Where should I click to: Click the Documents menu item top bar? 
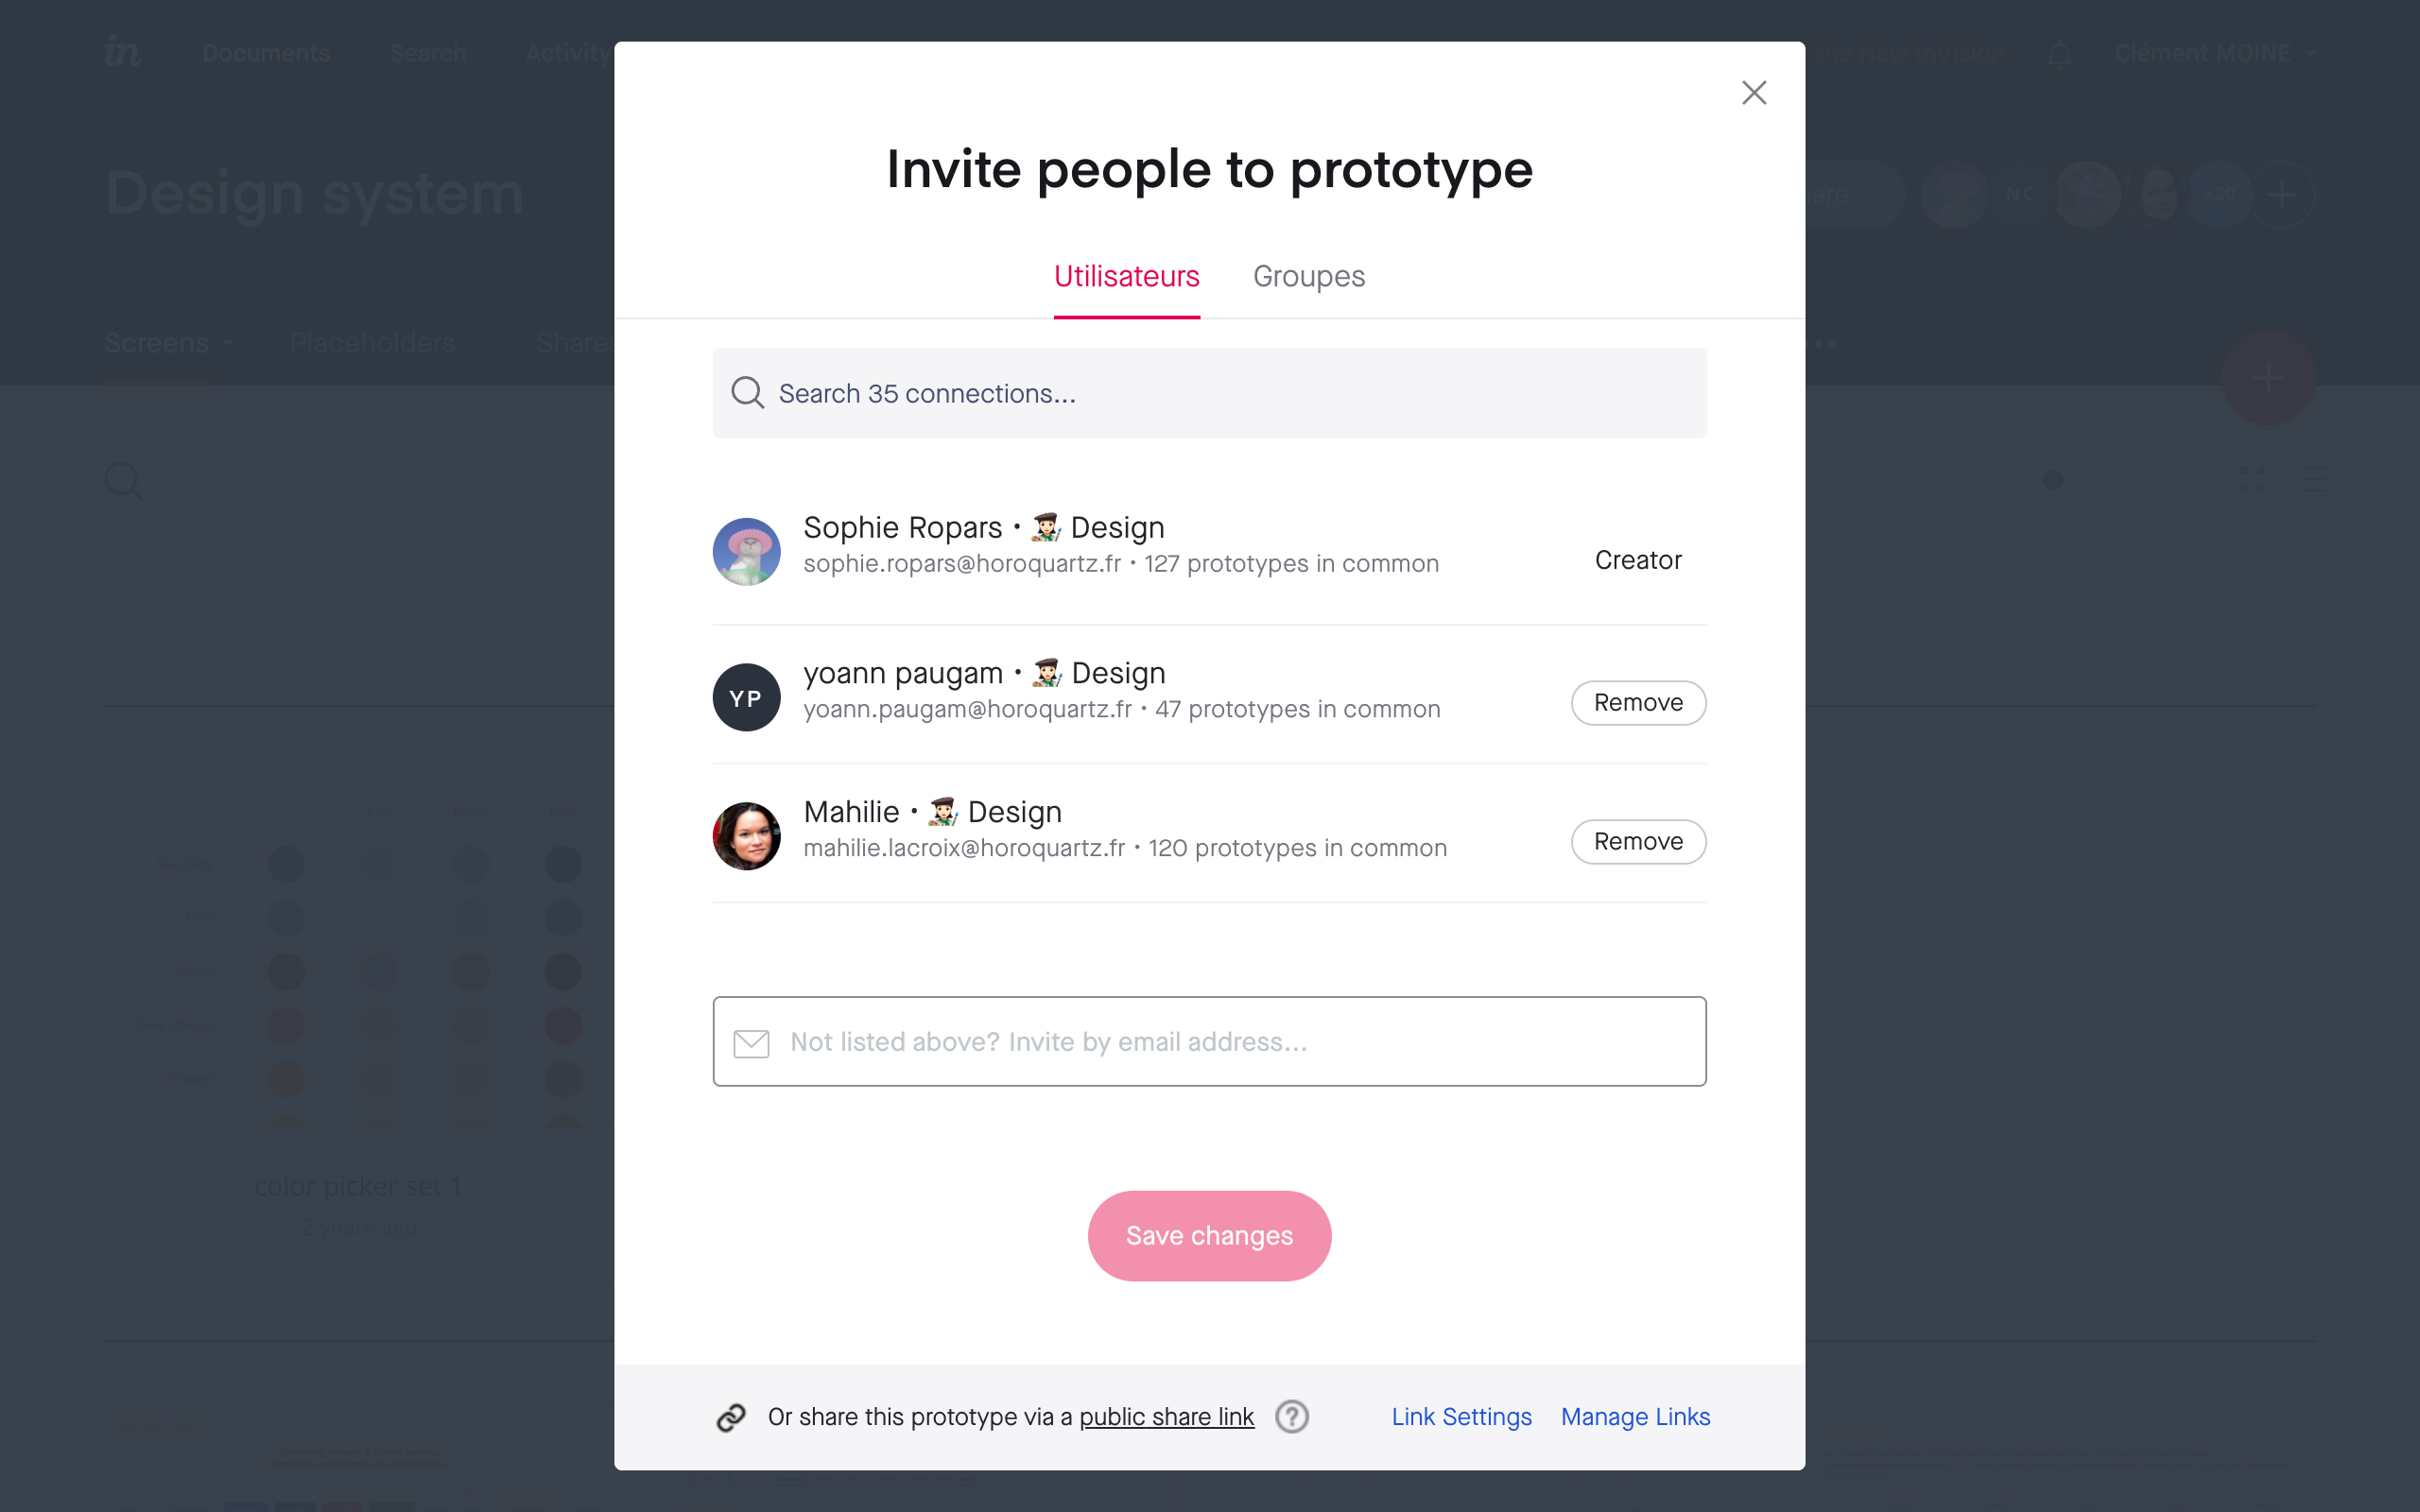pos(267,52)
